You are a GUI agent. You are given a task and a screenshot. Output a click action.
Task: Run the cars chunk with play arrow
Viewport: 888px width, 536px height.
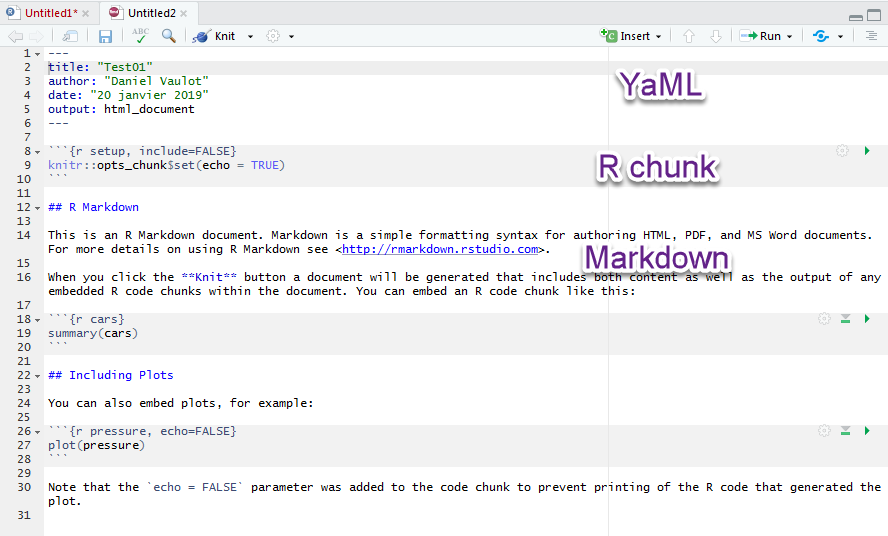coord(866,319)
